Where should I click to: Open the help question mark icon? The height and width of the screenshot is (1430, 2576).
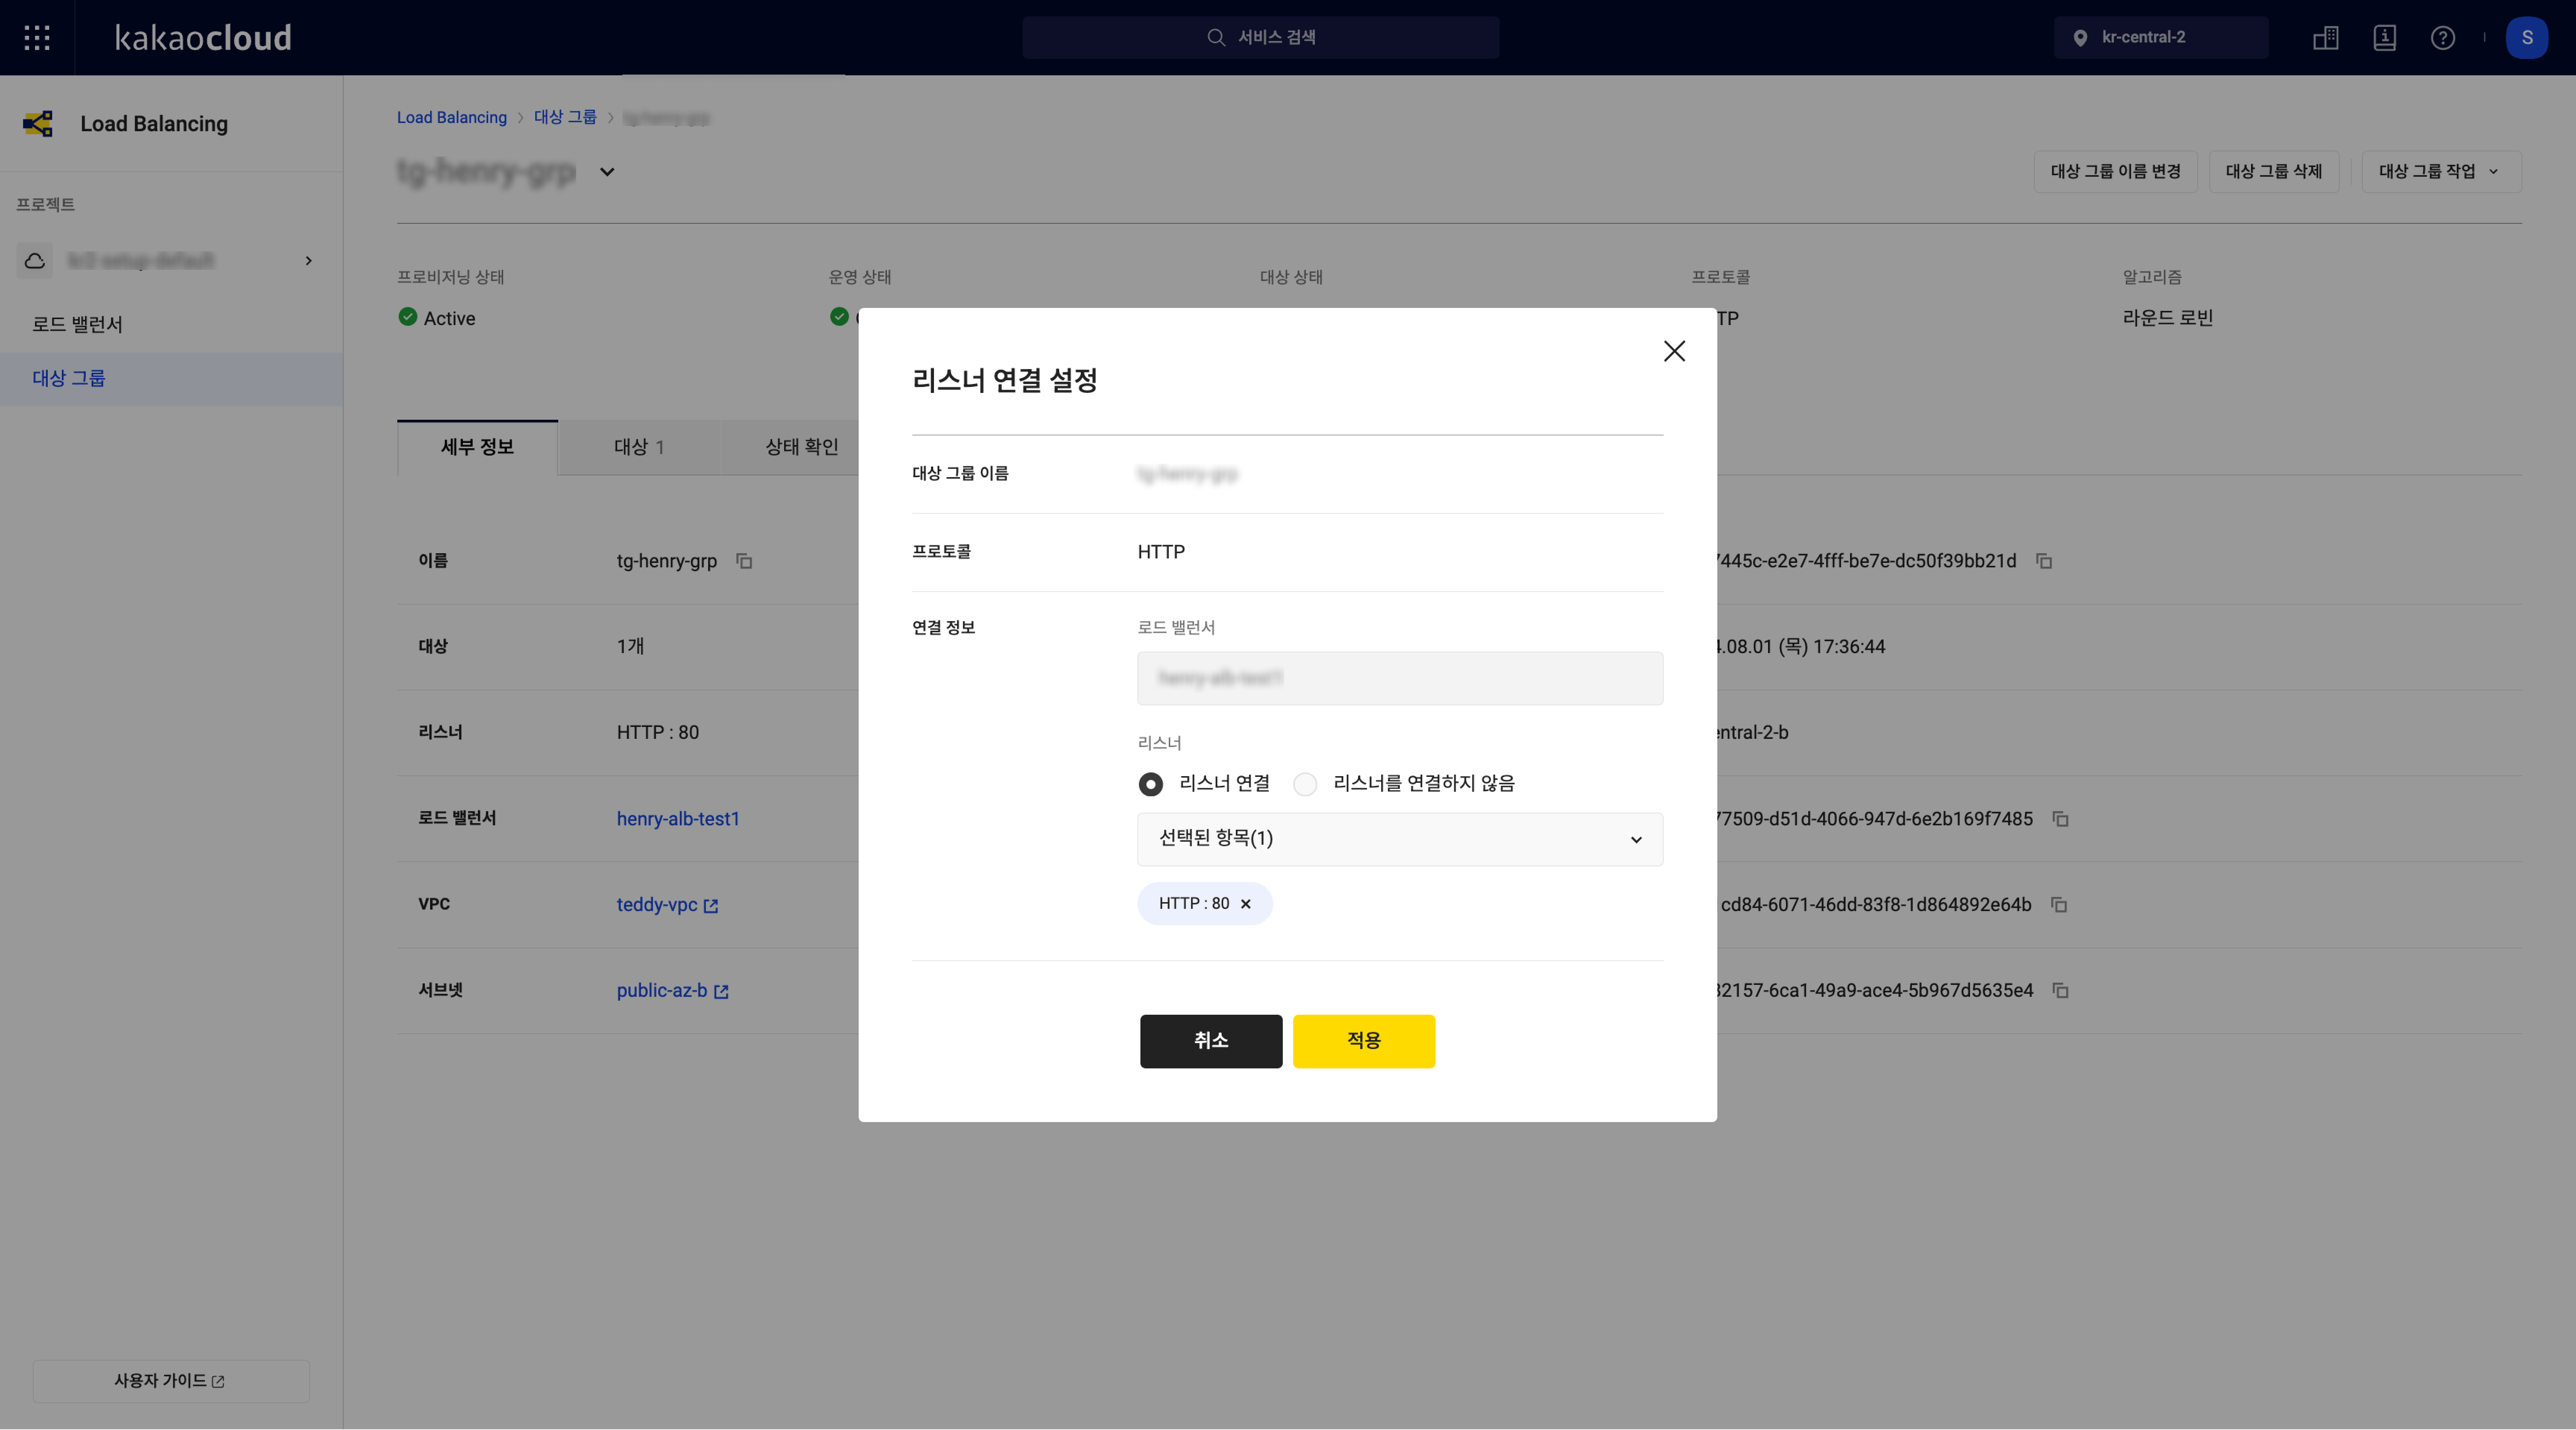[2443, 38]
